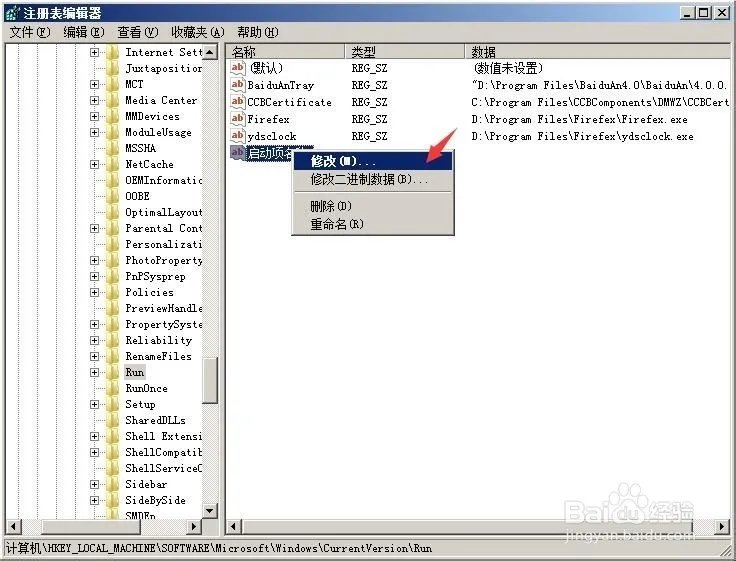Expand the Internet Settings tree node
The height and width of the screenshot is (561, 736).
94,52
